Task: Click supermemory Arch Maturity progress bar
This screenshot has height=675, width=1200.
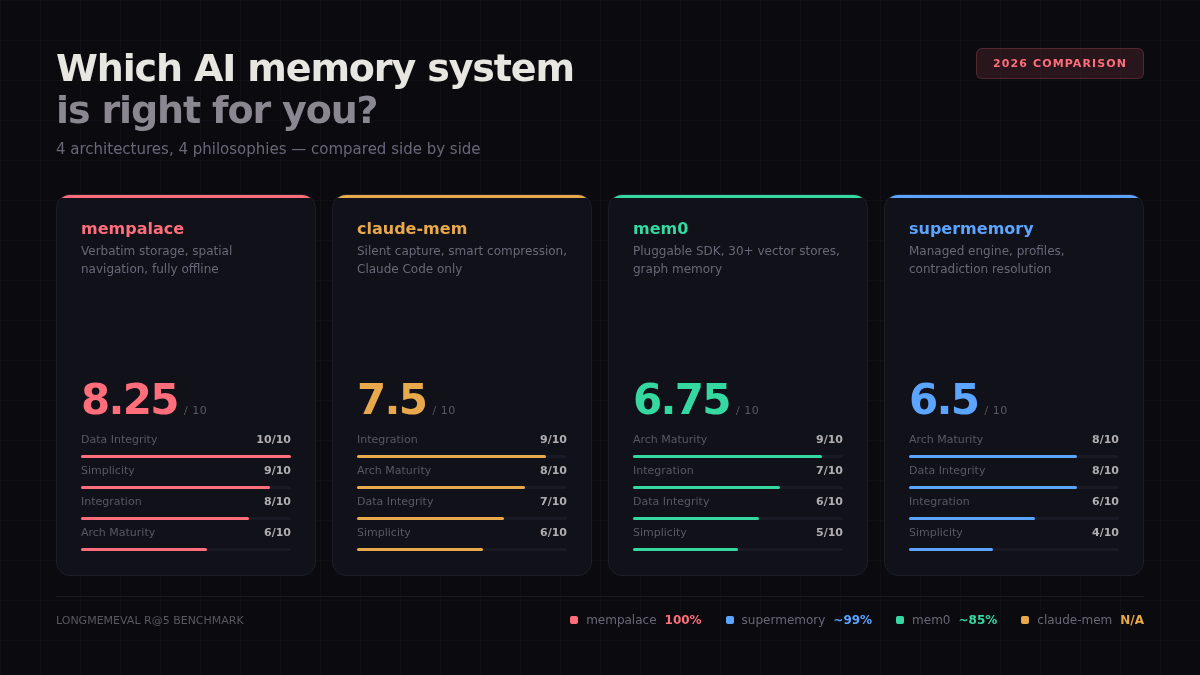Action: [1014, 456]
